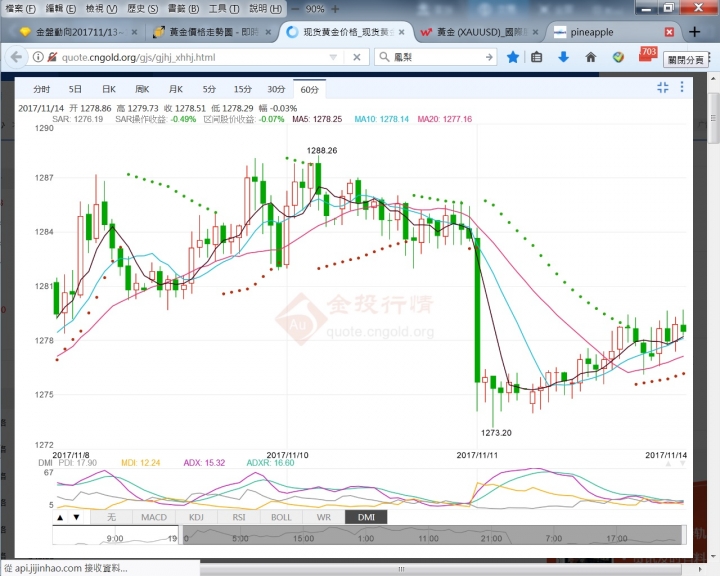Open the bookmarks library list icon
Image resolution: width=720 pixels, height=576 pixels.
click(x=537, y=57)
